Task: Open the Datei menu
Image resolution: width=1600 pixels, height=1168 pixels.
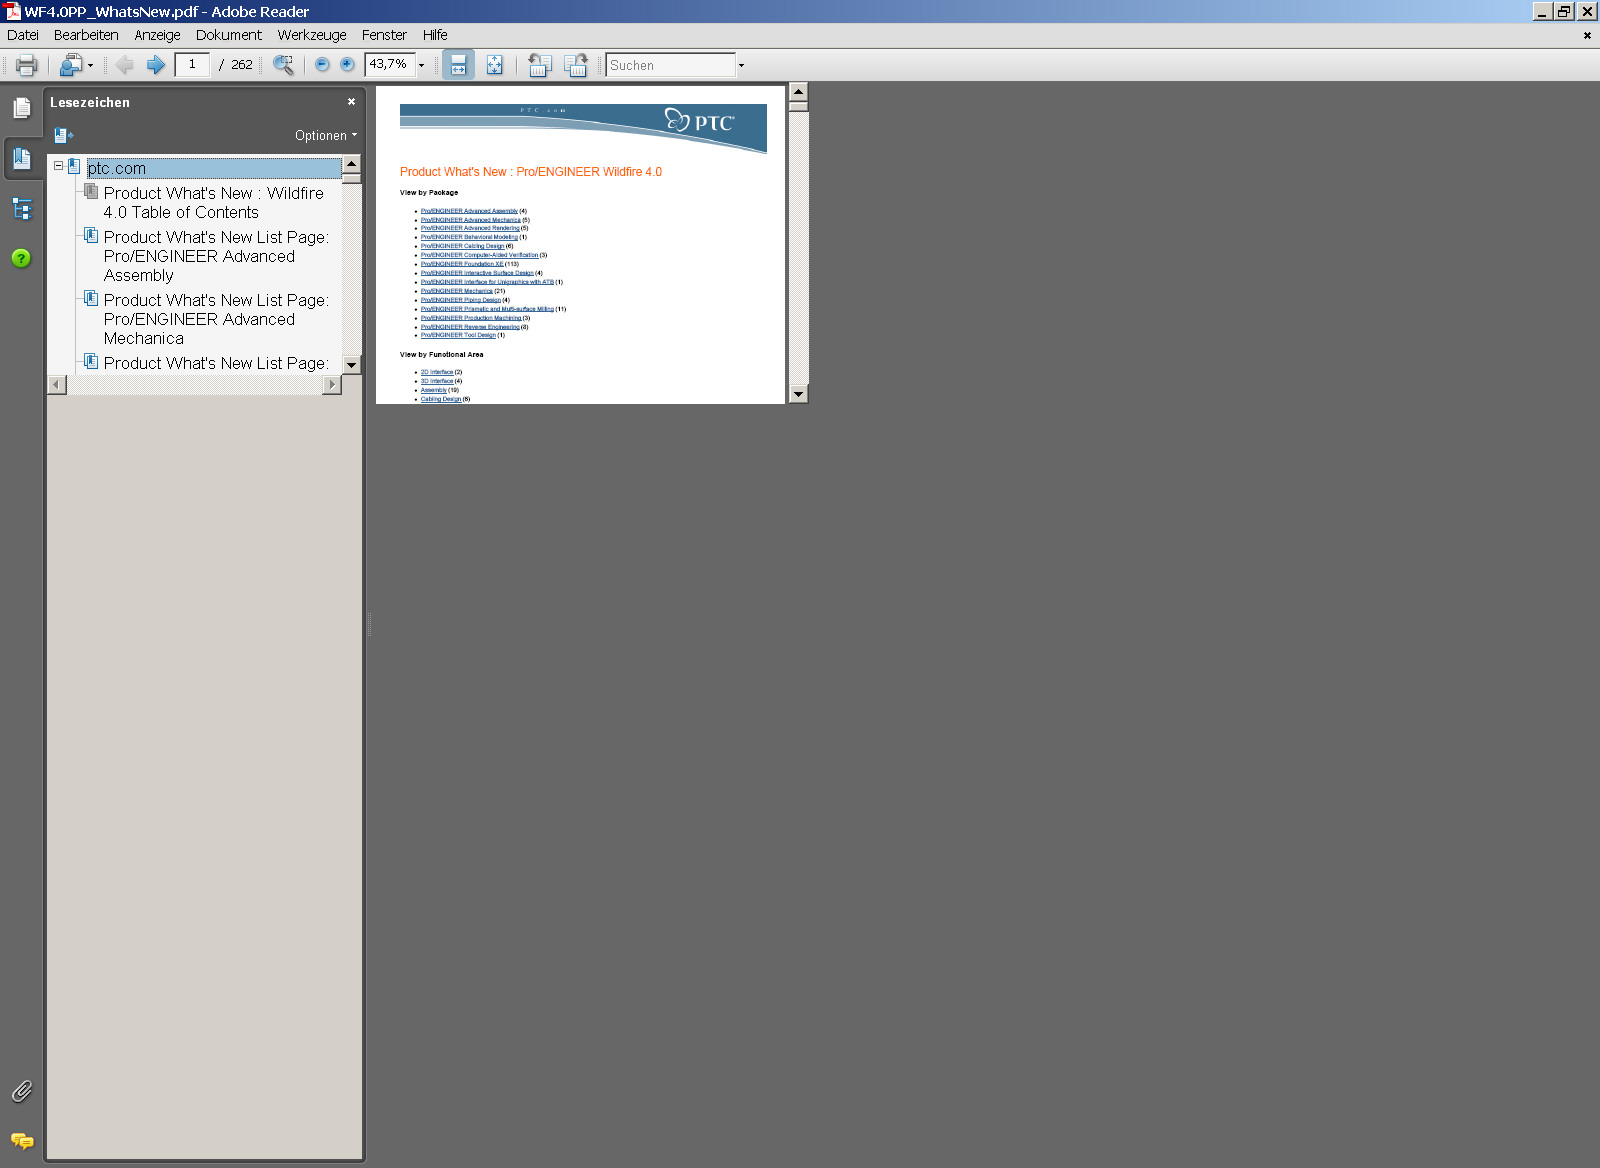Action: pos(23,35)
